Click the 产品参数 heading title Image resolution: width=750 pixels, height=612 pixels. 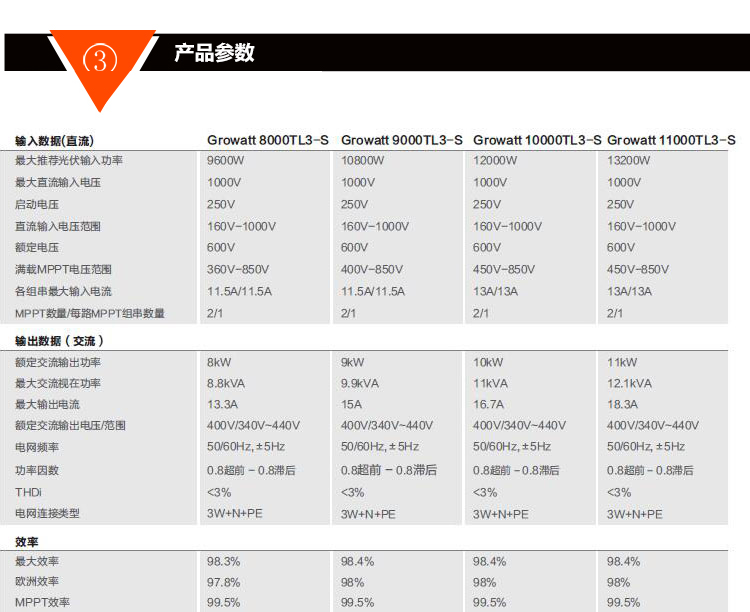[214, 53]
